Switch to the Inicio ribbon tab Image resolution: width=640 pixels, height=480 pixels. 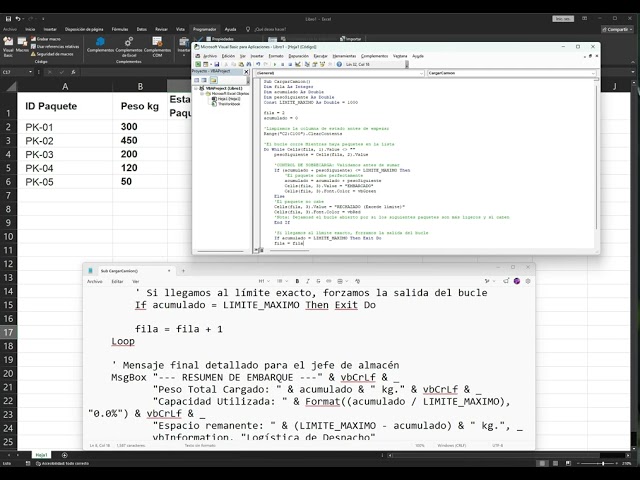point(30,29)
